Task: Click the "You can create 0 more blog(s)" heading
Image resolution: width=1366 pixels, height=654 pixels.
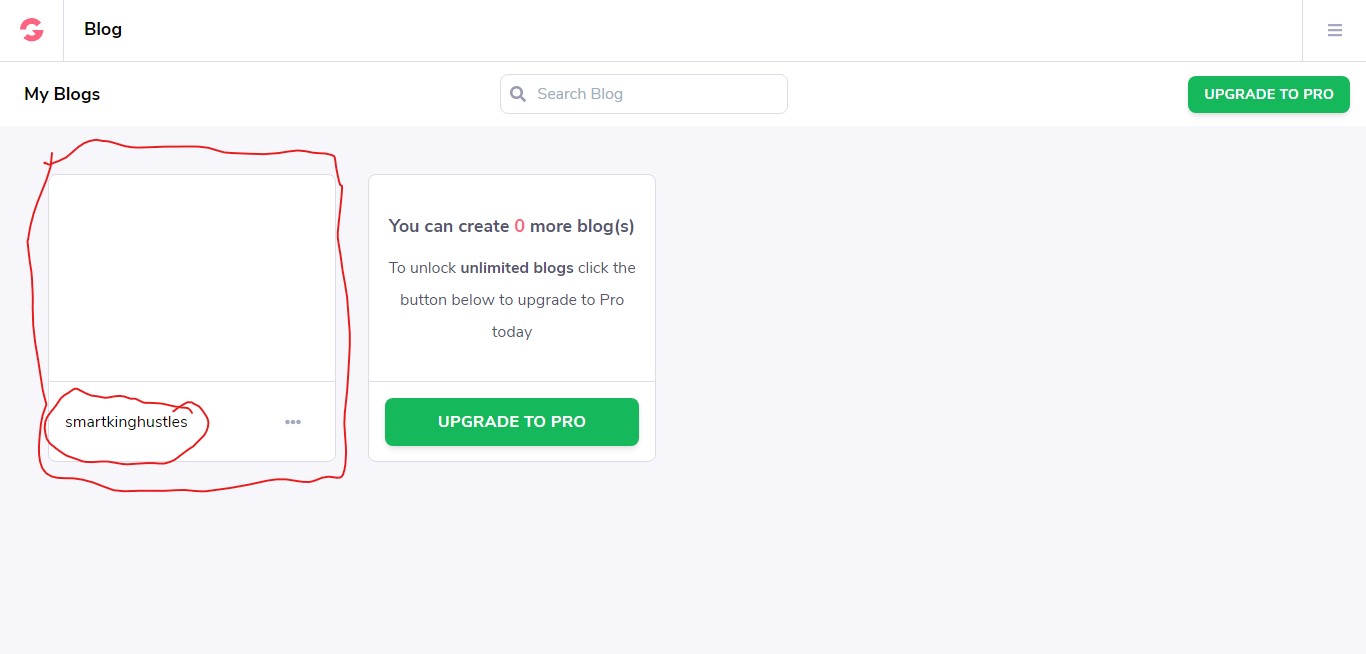Action: click(512, 226)
